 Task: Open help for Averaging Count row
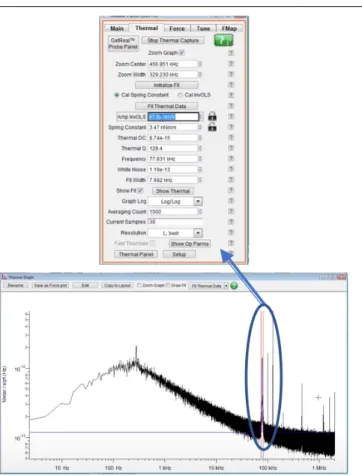[x=231, y=212]
